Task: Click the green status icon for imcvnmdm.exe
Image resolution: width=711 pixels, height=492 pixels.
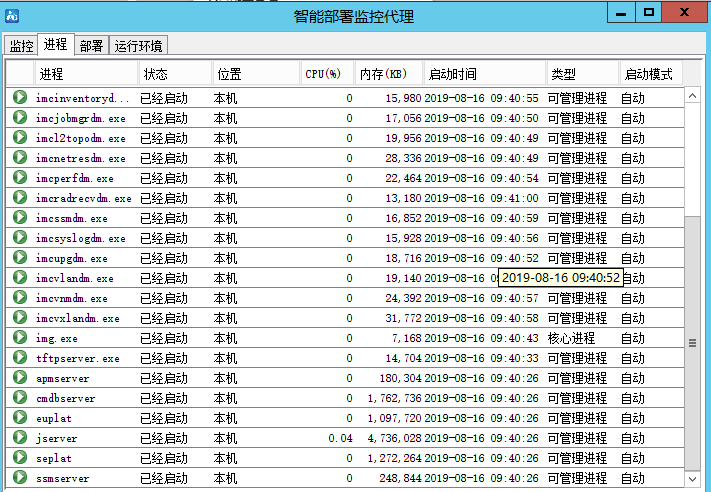Action: pos(20,297)
